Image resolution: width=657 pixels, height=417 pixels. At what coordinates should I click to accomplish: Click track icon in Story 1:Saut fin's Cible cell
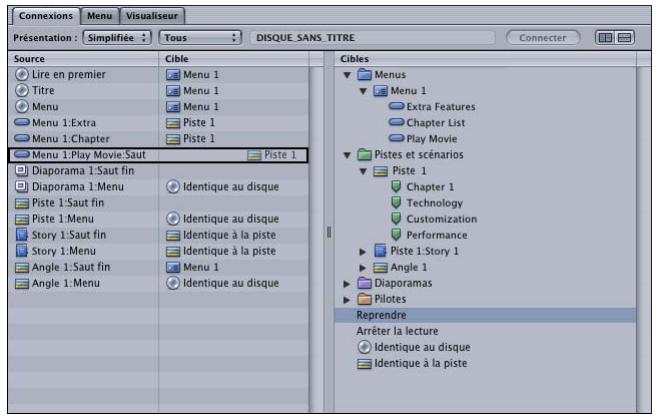(x=173, y=236)
